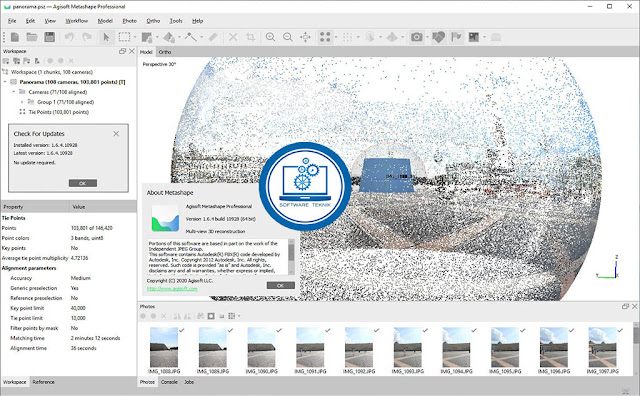Click the Add Photos icon in Workspace toolbar
Screen dimensions: 640x396
point(16,61)
